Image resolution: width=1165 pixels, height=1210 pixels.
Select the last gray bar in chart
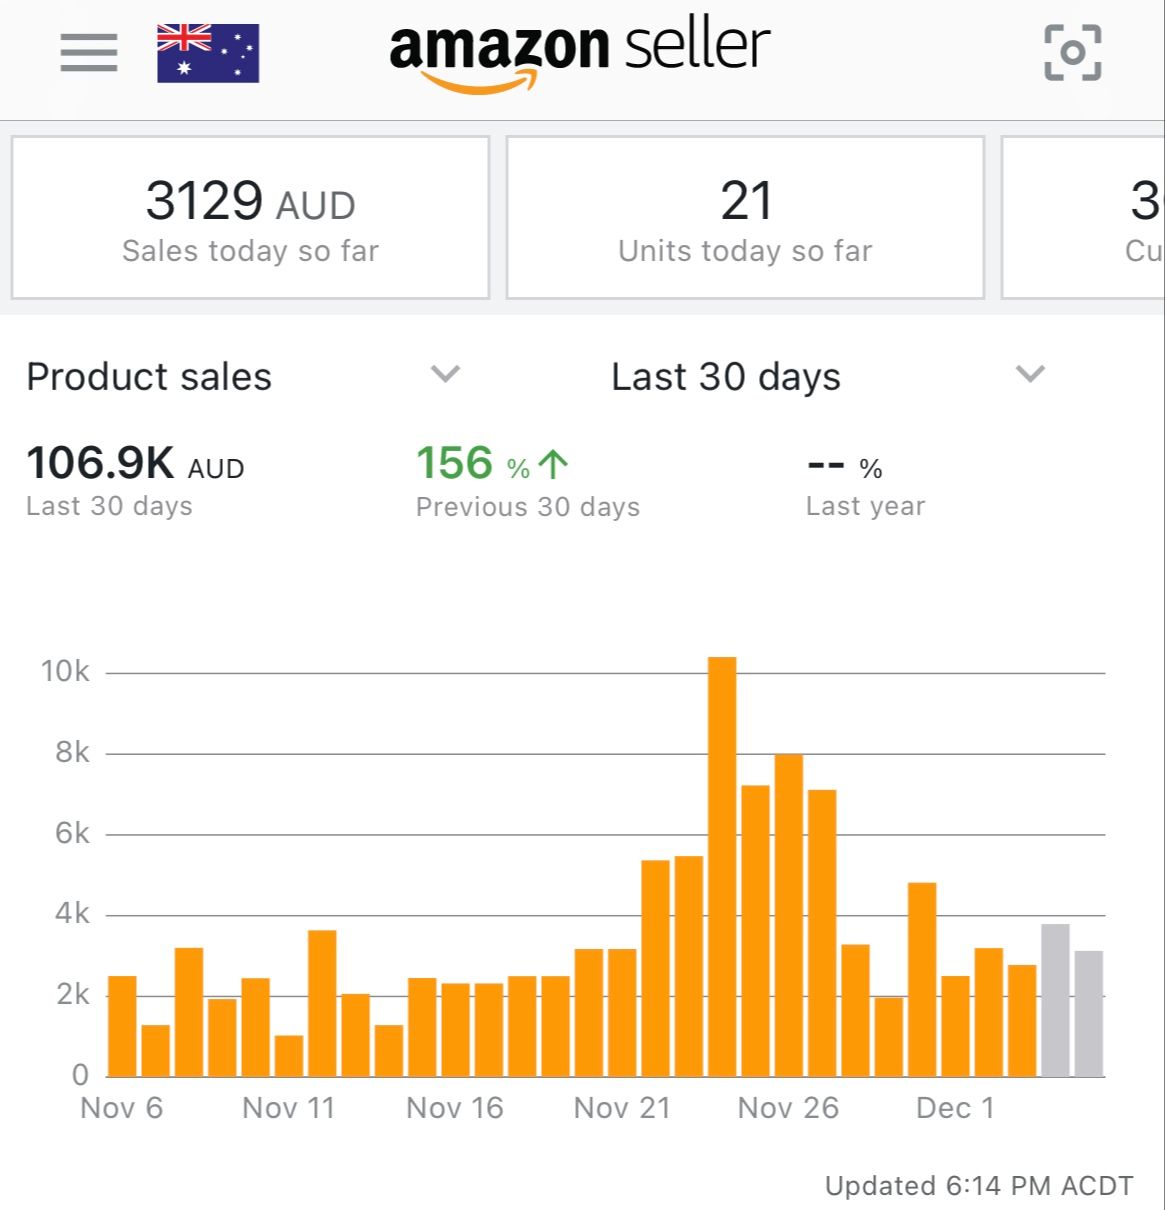click(x=1089, y=1013)
